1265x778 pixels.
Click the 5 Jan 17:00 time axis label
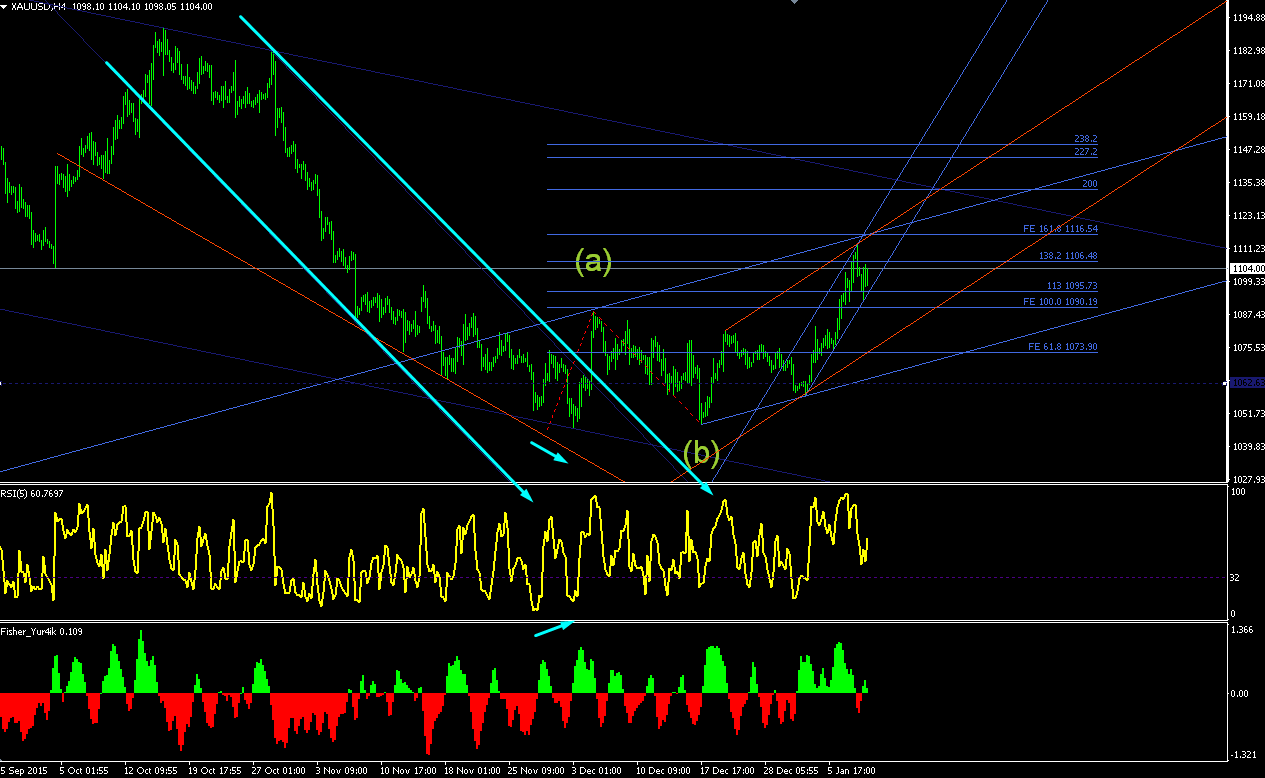coord(852,771)
